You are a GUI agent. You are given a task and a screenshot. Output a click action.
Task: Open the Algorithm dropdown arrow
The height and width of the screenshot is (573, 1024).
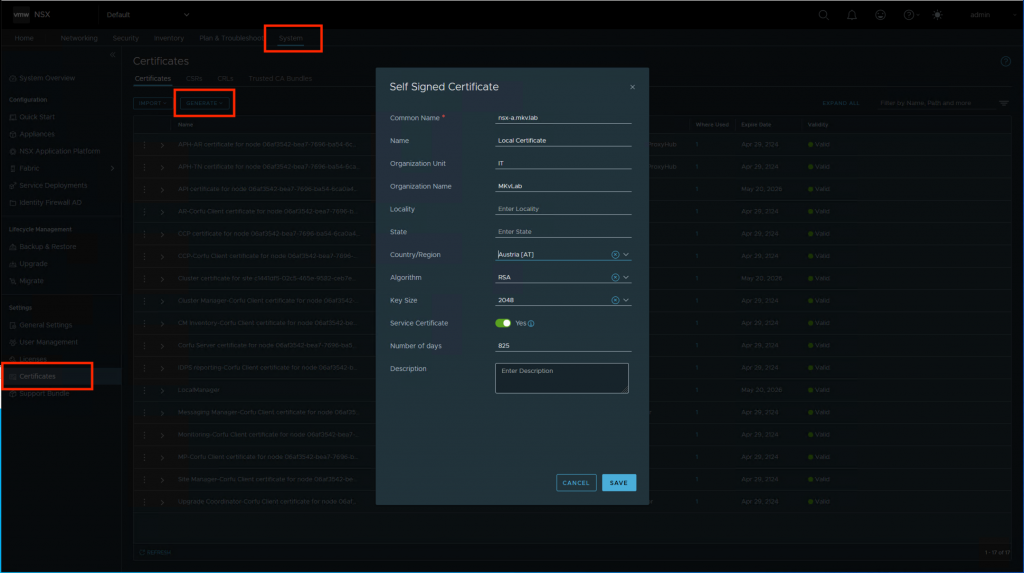point(626,277)
